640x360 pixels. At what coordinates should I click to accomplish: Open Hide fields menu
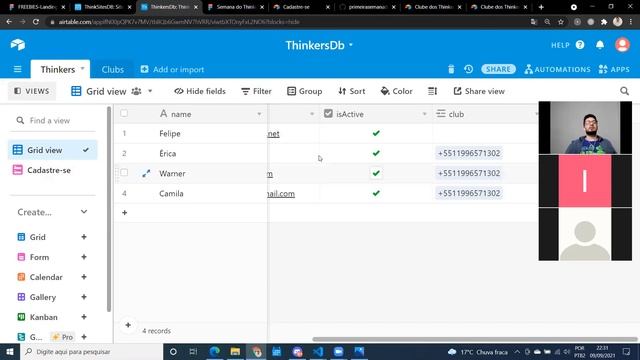(x=200, y=91)
